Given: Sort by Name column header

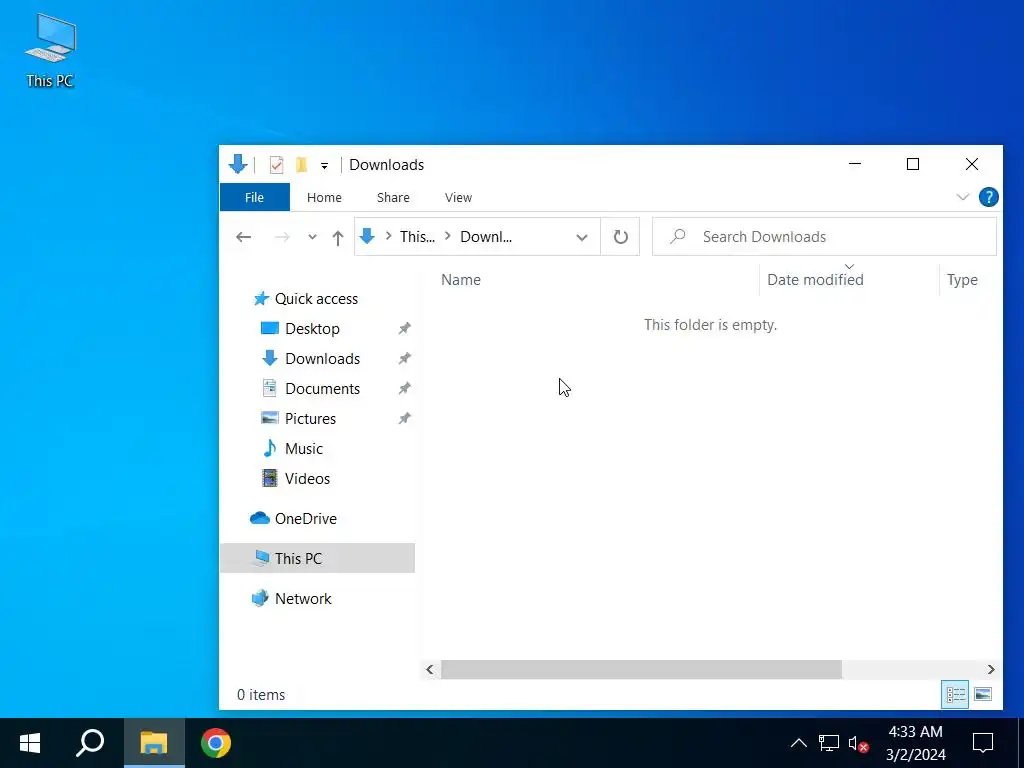Looking at the screenshot, I should click(460, 280).
